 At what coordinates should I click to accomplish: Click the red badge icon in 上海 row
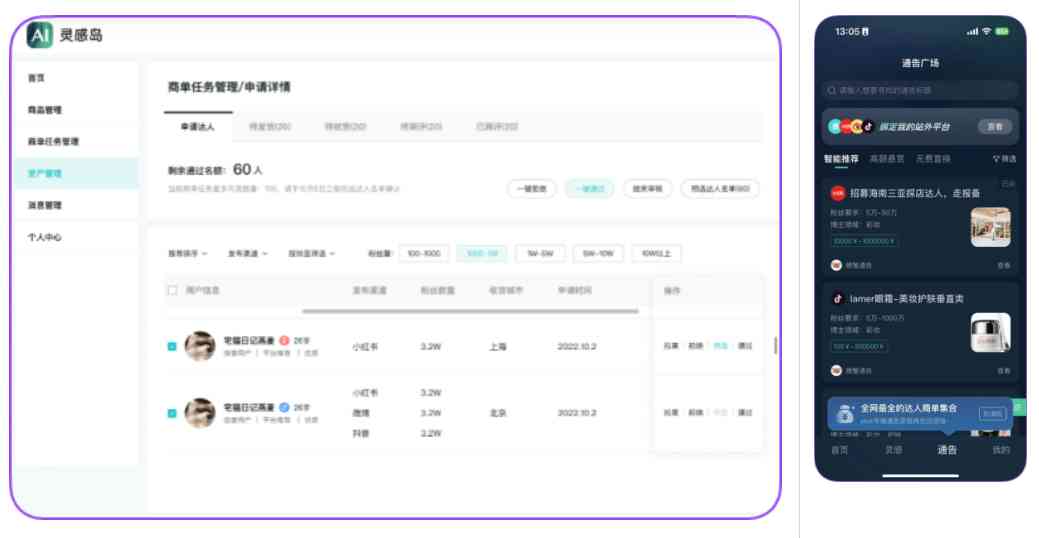pyautogui.click(x=284, y=341)
